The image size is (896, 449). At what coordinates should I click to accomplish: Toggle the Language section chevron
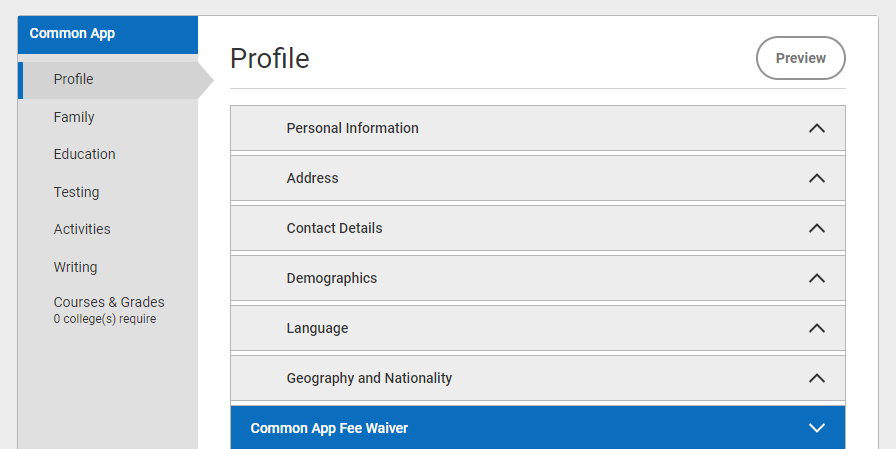[x=817, y=328]
